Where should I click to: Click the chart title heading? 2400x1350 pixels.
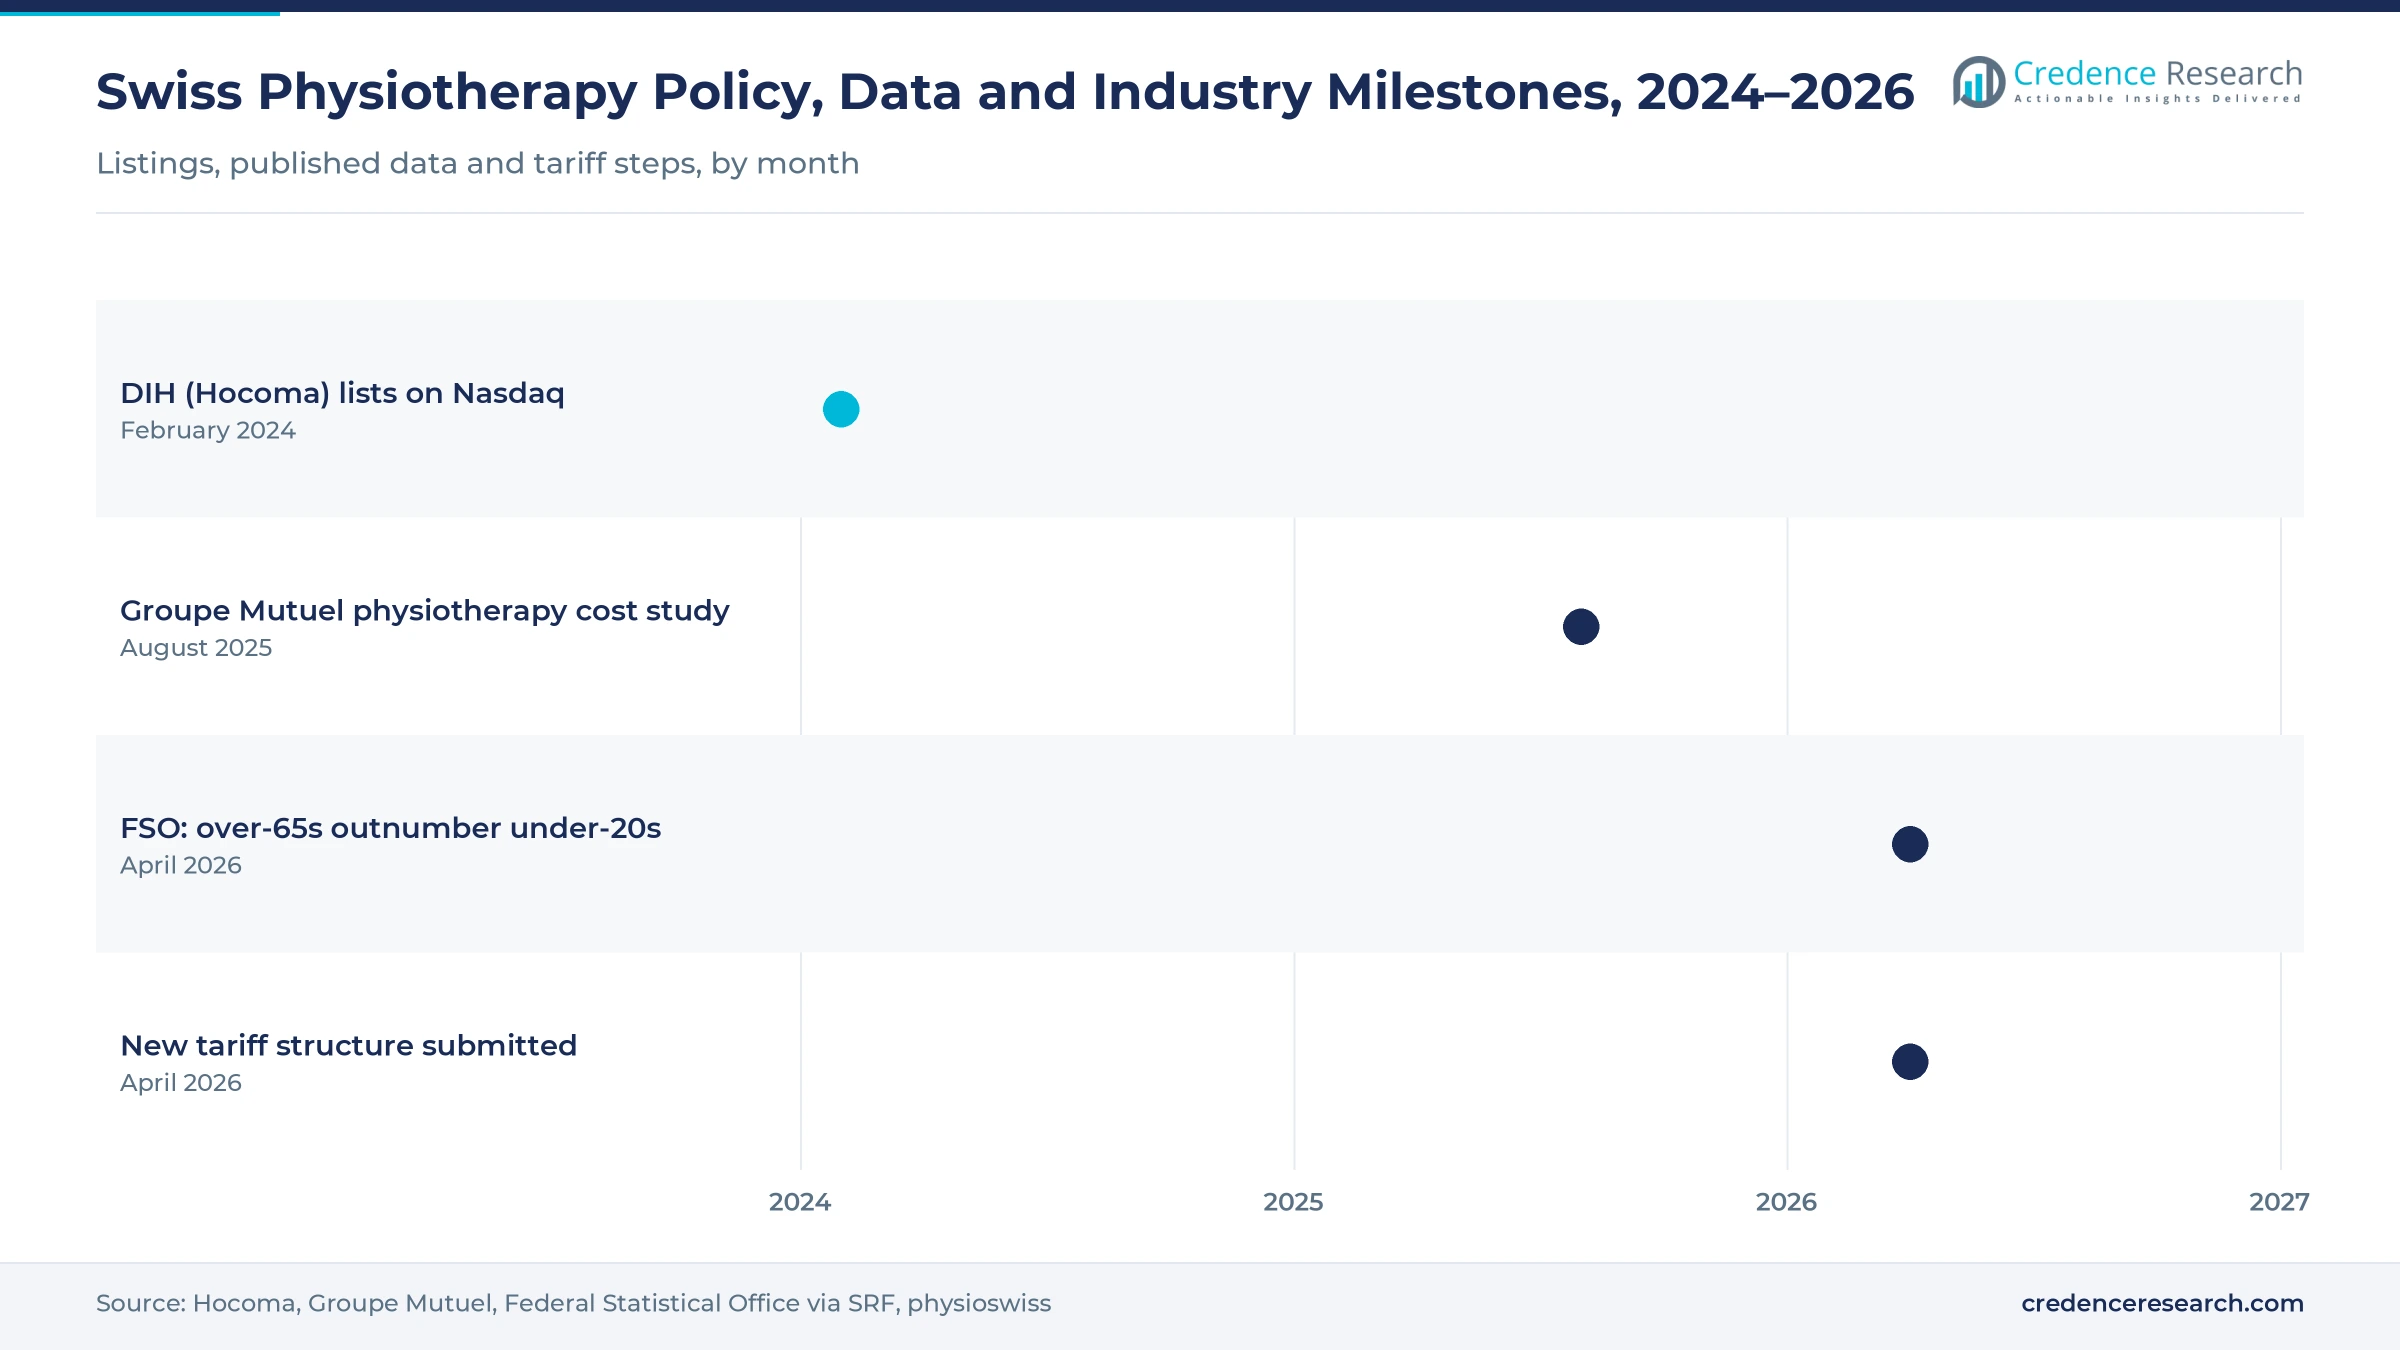pyautogui.click(x=1005, y=92)
